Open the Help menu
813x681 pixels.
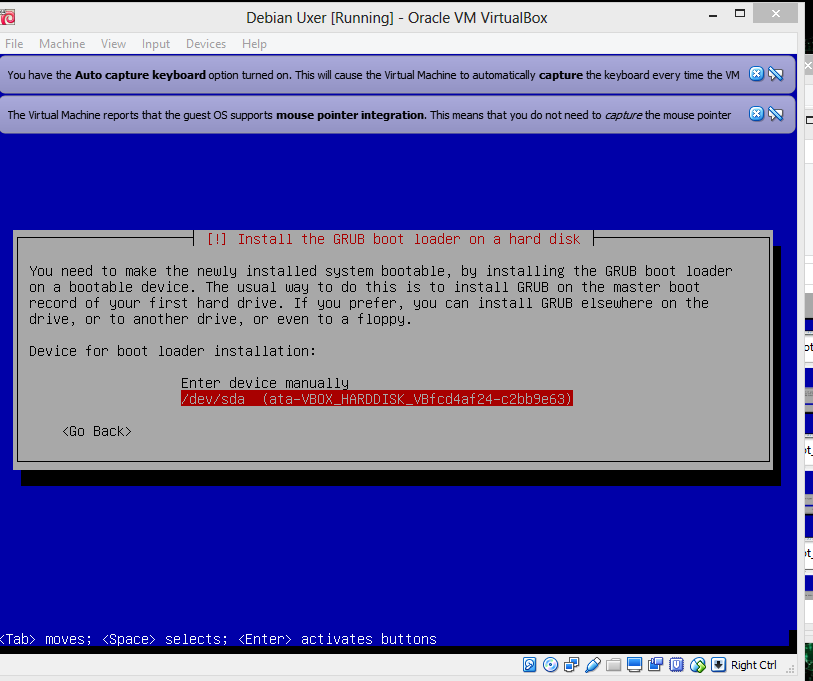255,44
